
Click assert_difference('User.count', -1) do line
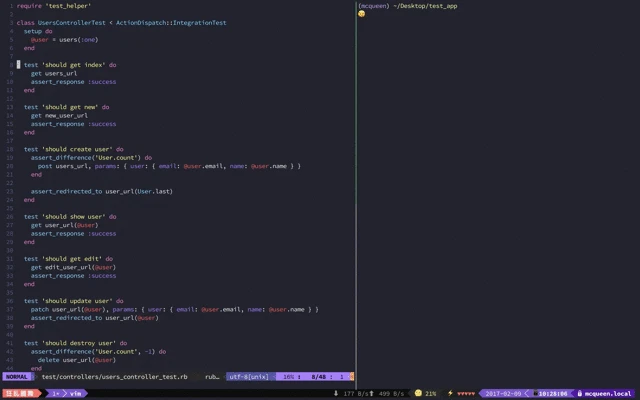click(x=98, y=352)
